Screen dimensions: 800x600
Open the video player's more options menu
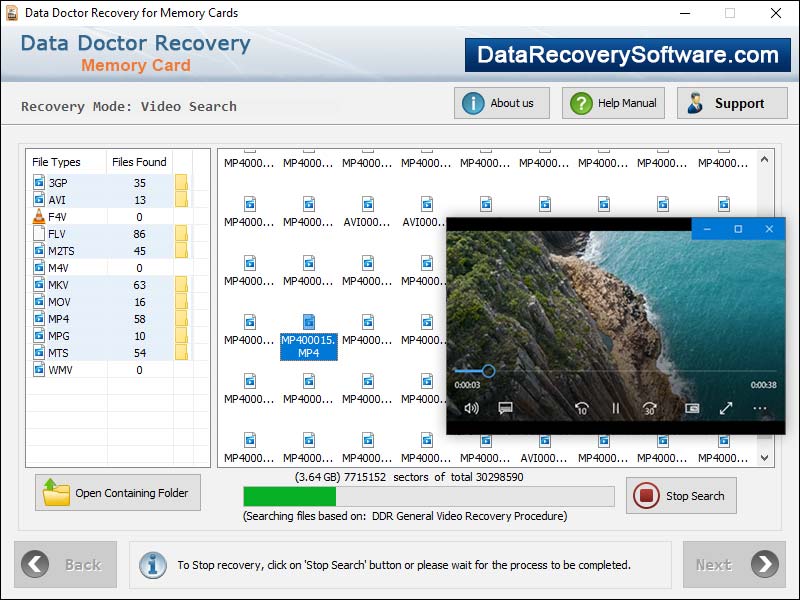pos(758,408)
